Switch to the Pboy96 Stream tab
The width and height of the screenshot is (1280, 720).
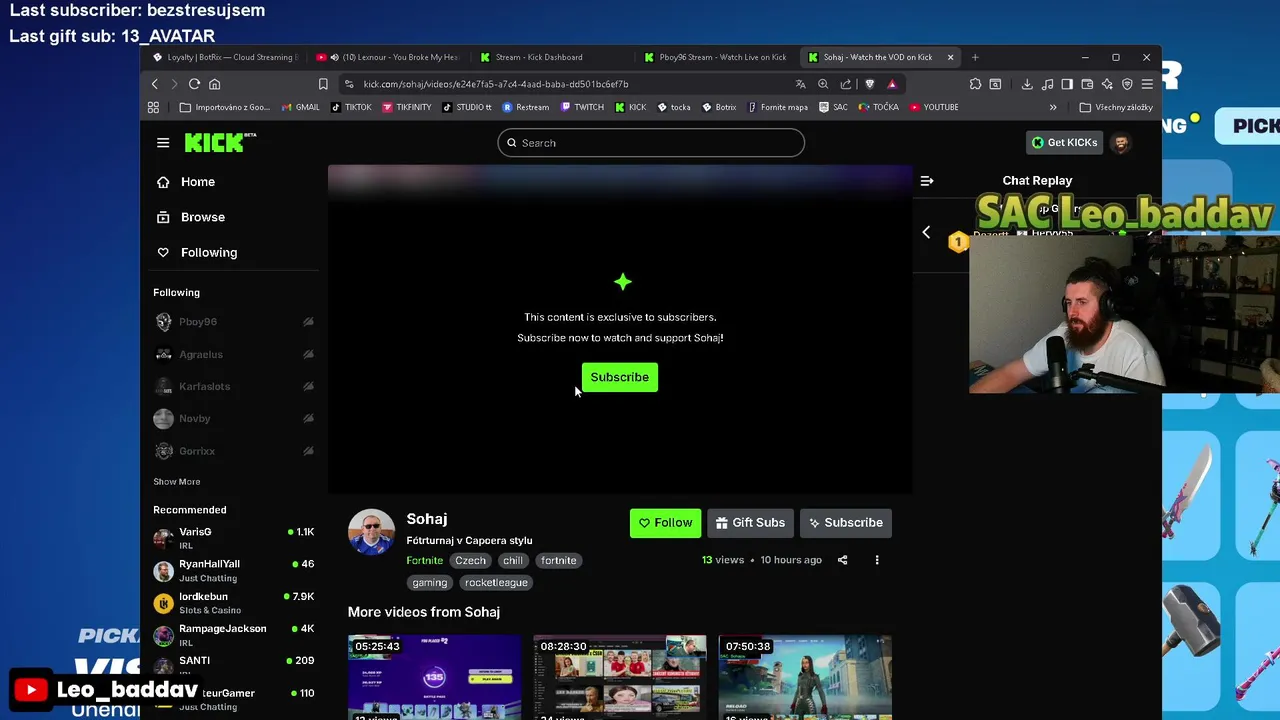tap(714, 57)
